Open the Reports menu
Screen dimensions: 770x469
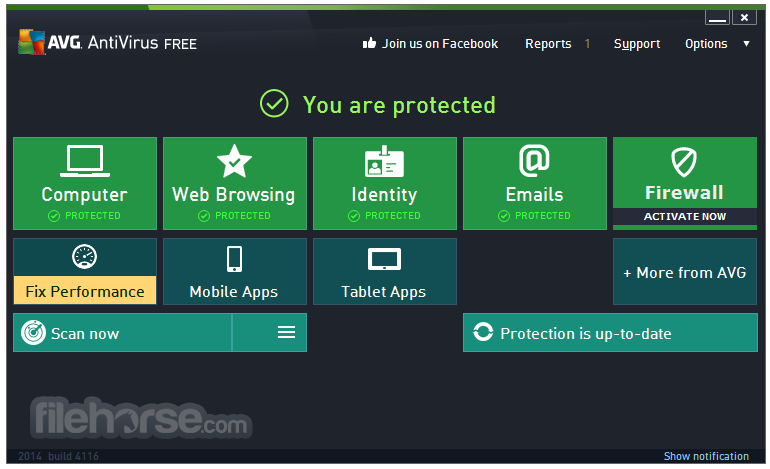pyautogui.click(x=548, y=44)
